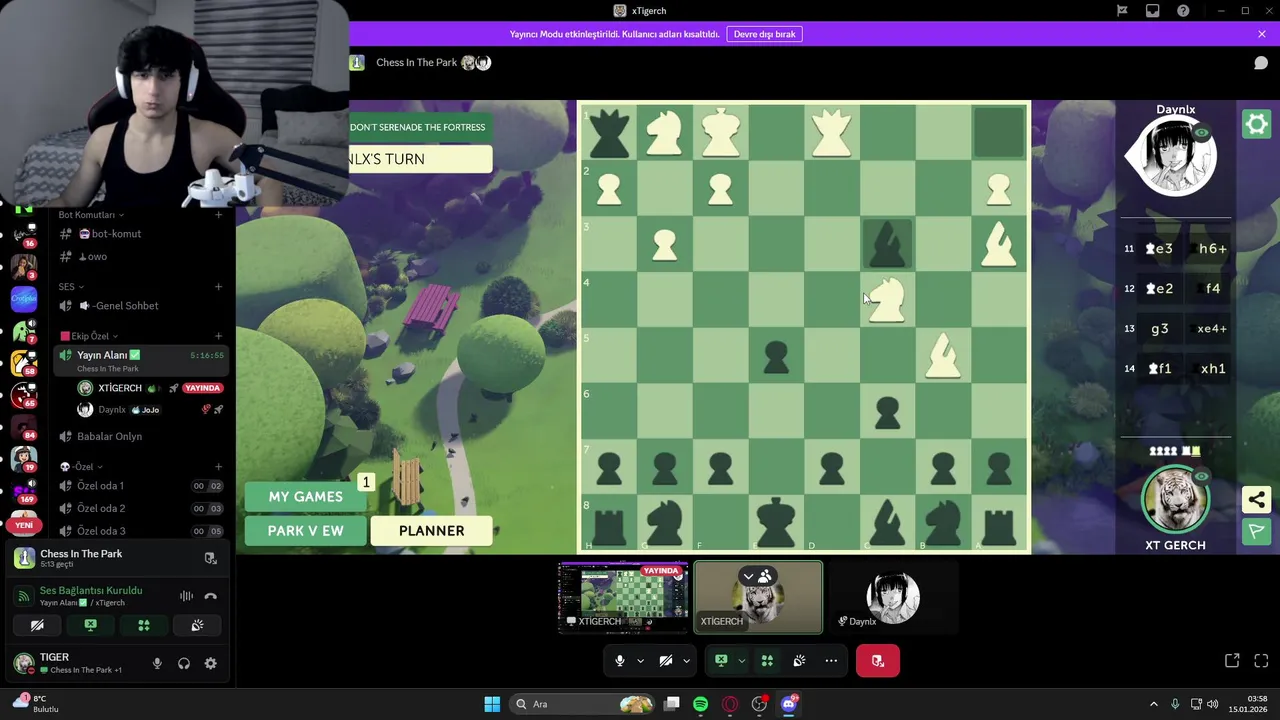Toggle camera in the sidebar voice panel
This screenshot has width=1280, height=720.
pos(37,625)
